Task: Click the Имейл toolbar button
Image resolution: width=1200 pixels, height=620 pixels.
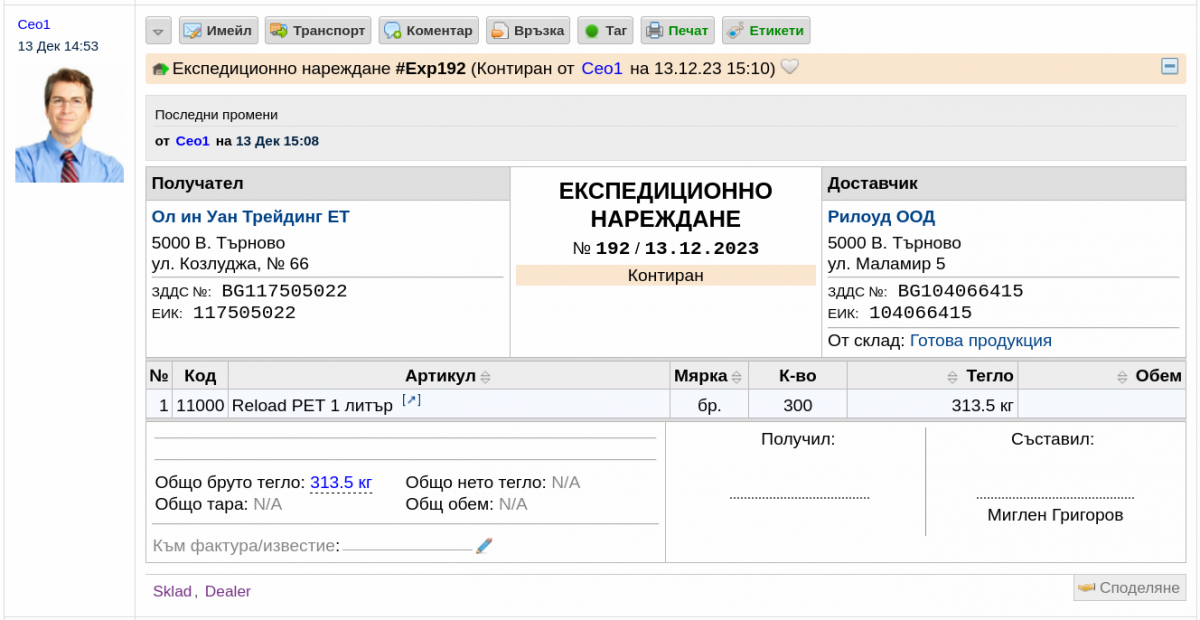Action: (x=219, y=31)
